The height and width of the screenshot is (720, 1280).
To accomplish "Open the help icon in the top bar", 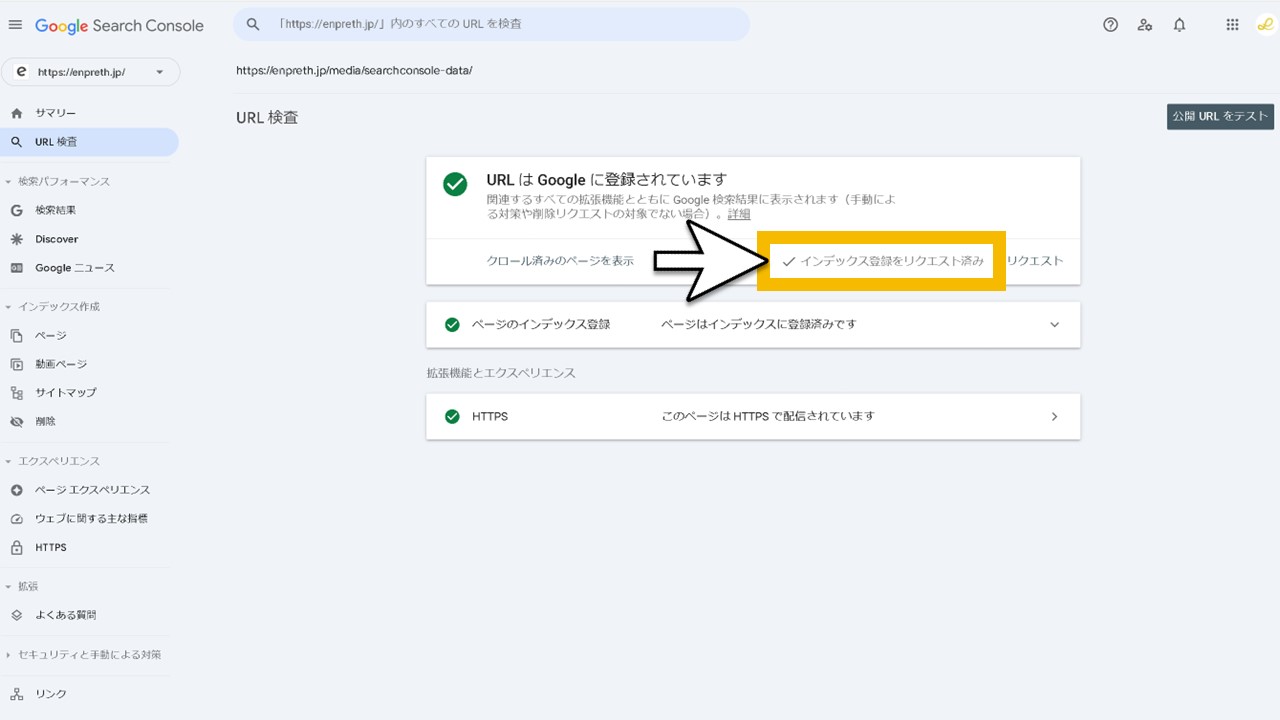I will tap(1110, 24).
